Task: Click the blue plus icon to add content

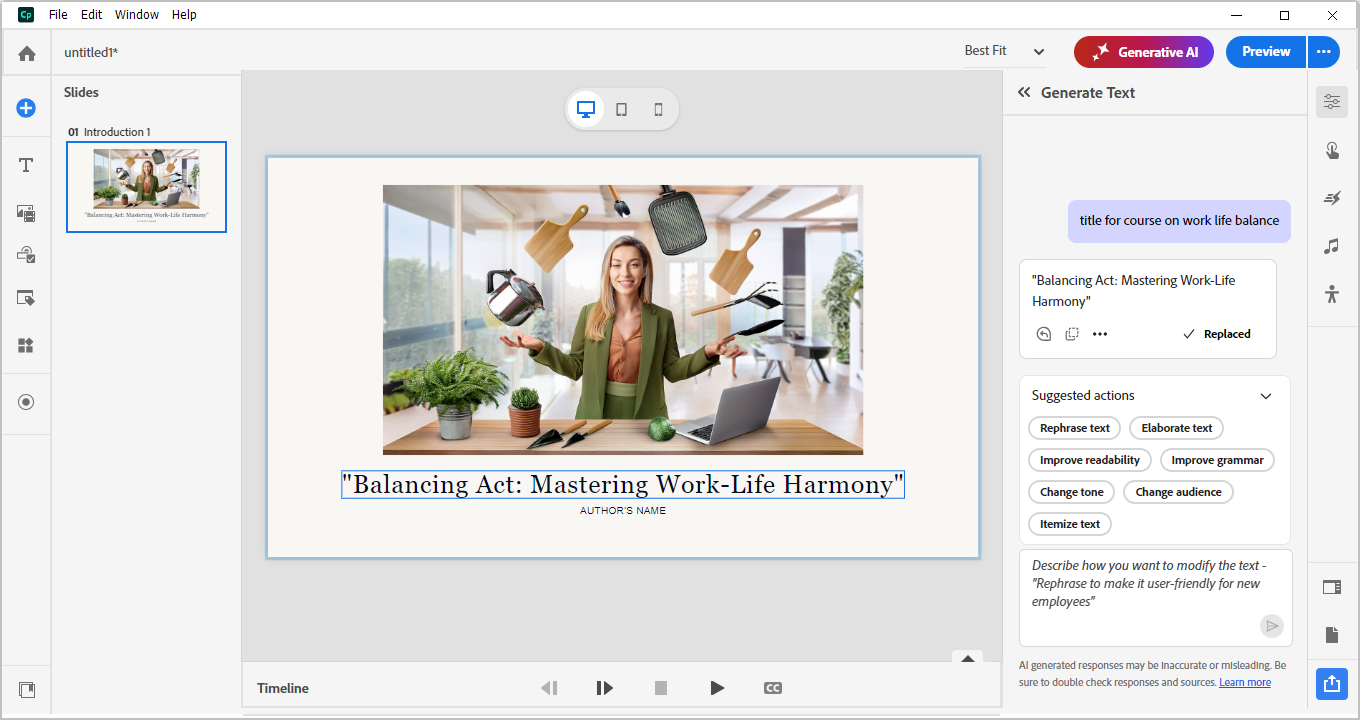Action: 26,107
